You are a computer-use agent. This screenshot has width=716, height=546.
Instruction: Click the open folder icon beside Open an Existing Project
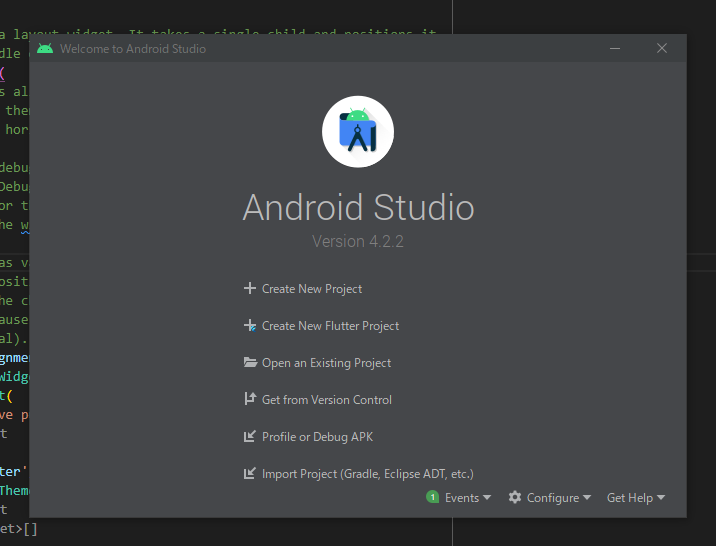pyautogui.click(x=250, y=362)
